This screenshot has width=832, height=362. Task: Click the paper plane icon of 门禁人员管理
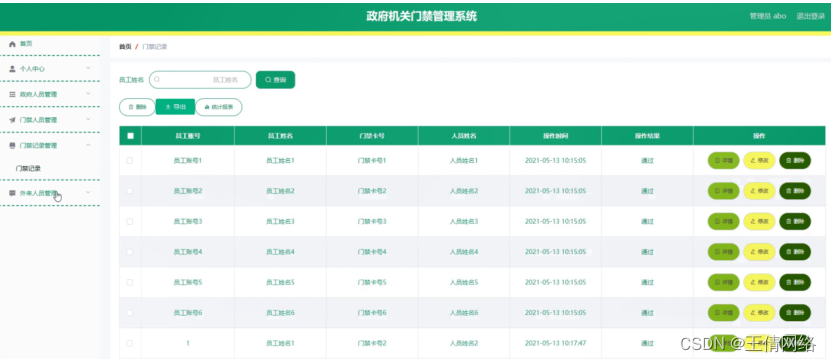coord(12,120)
